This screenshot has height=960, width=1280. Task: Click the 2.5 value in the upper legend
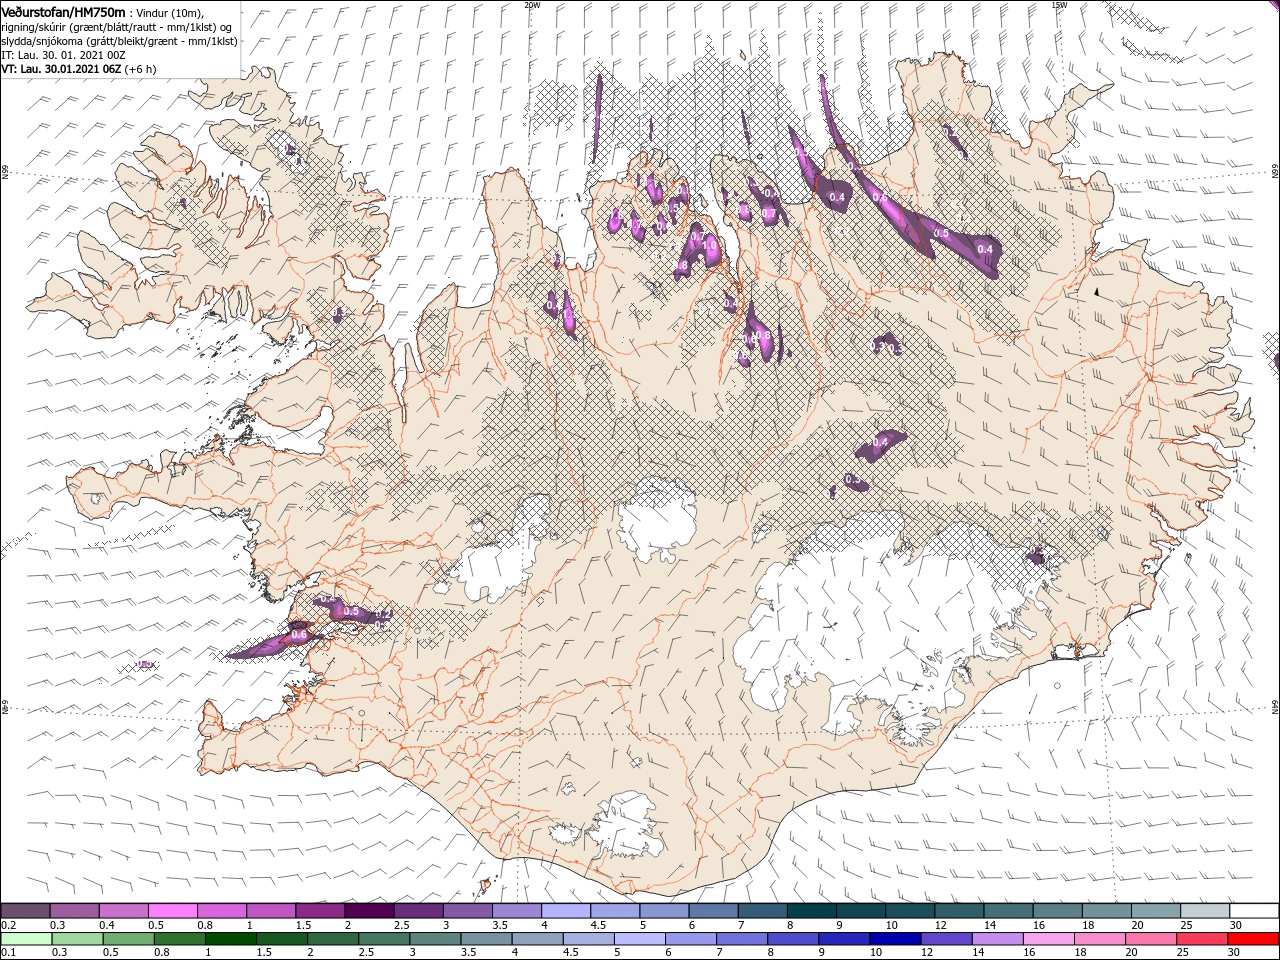point(401,925)
